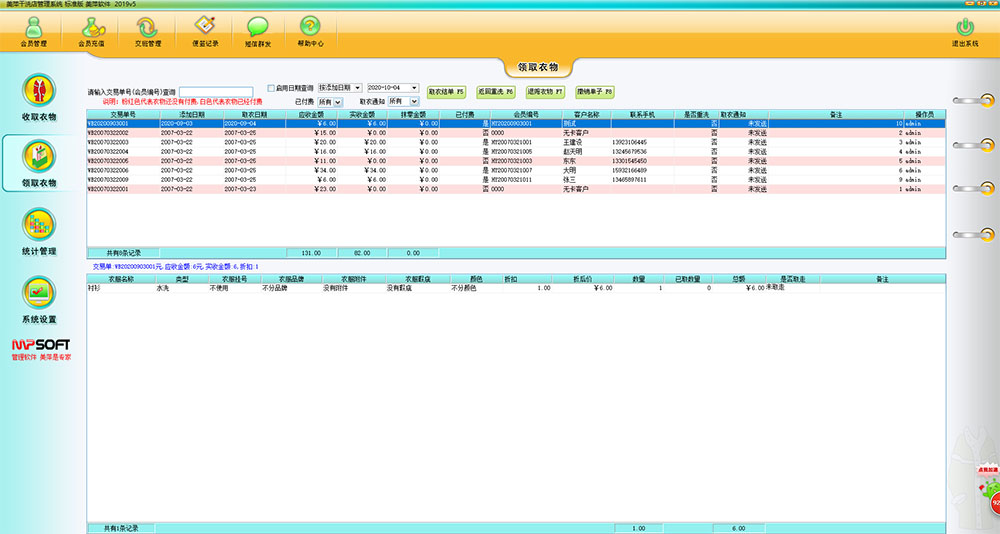
Task: Click the 撤销单子 F8 button
Action: 594,91
